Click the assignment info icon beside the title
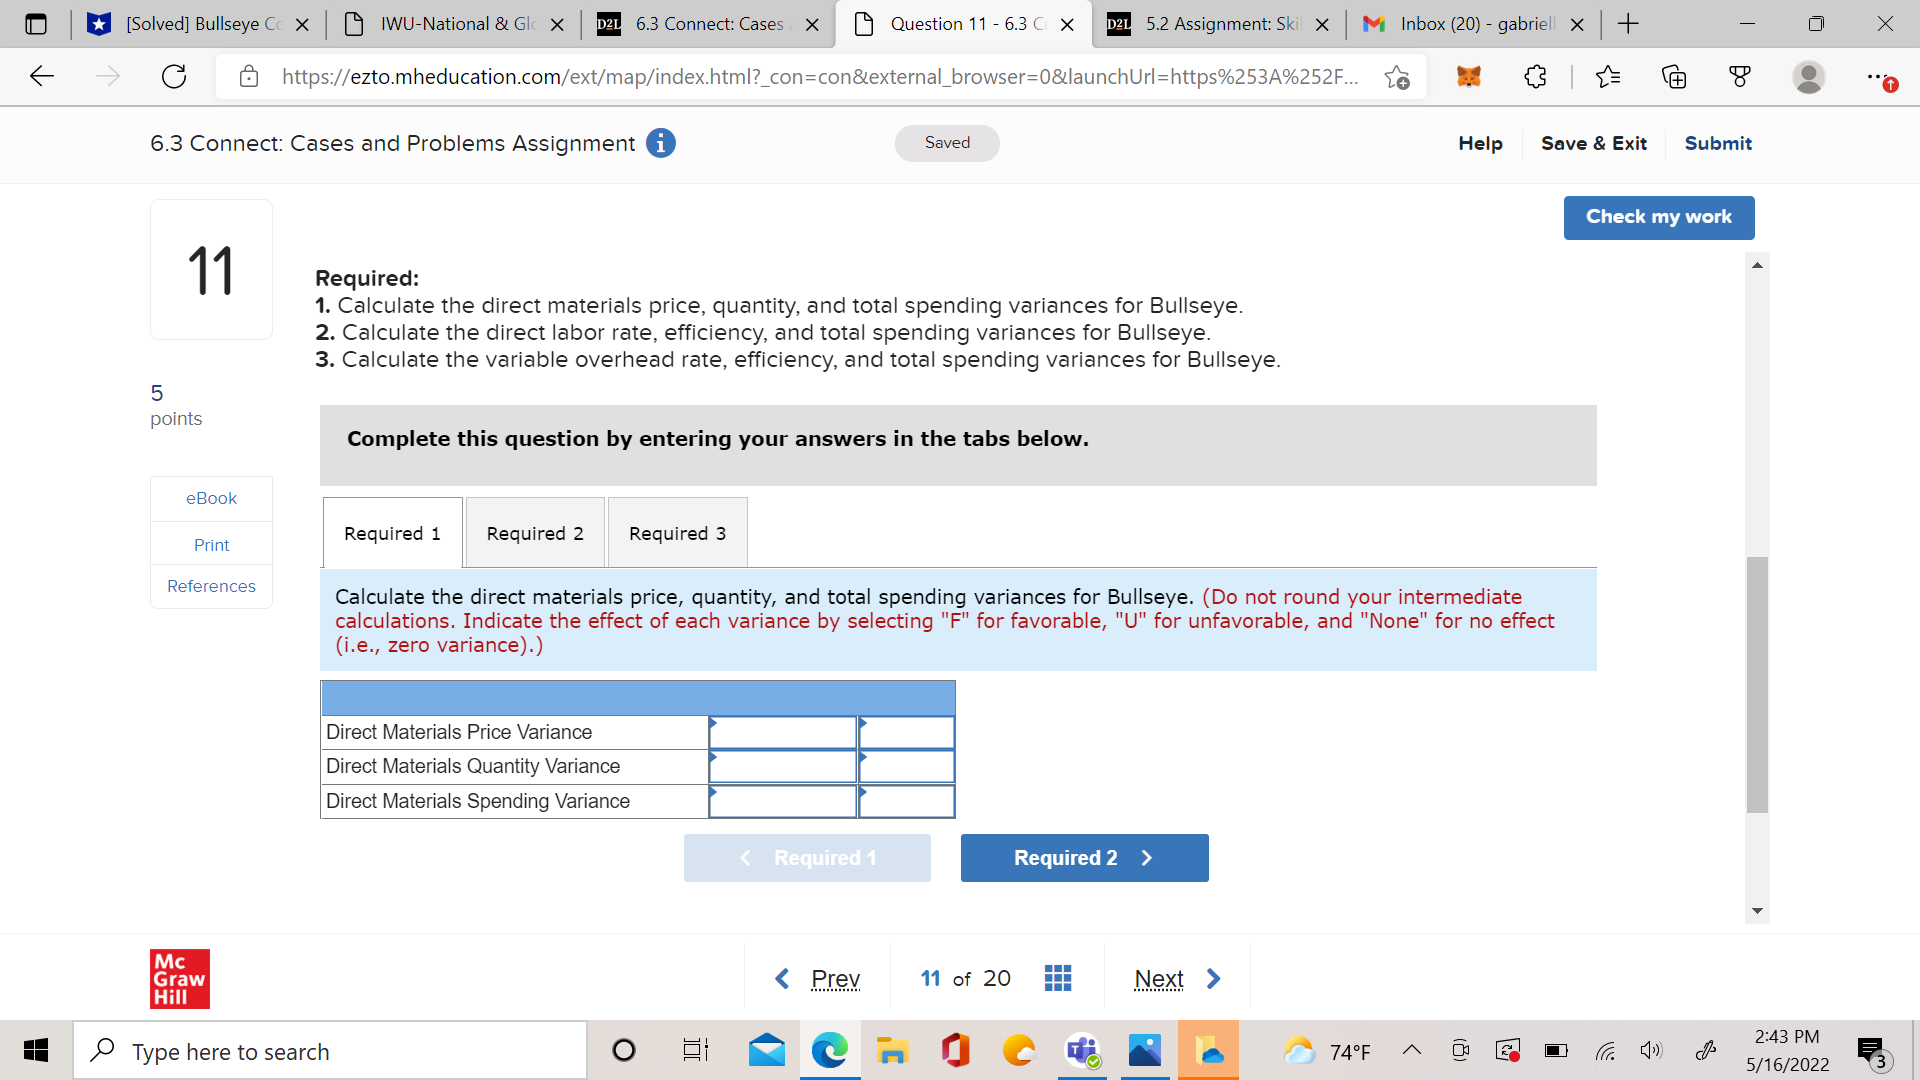Viewport: 1920px width, 1080px height. coord(659,143)
